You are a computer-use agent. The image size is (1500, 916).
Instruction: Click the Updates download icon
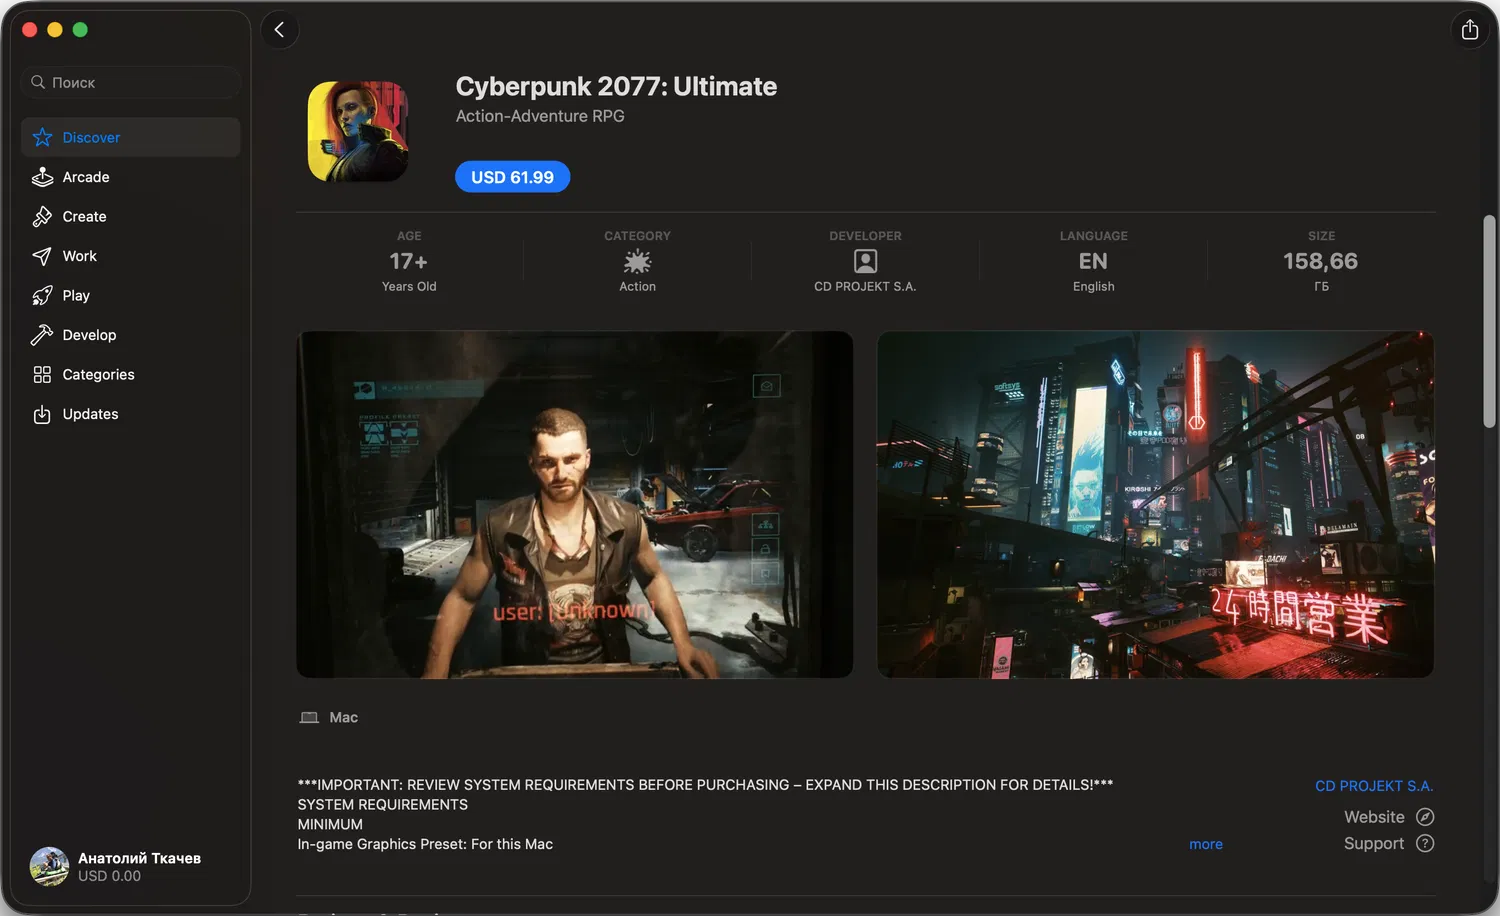coord(42,414)
